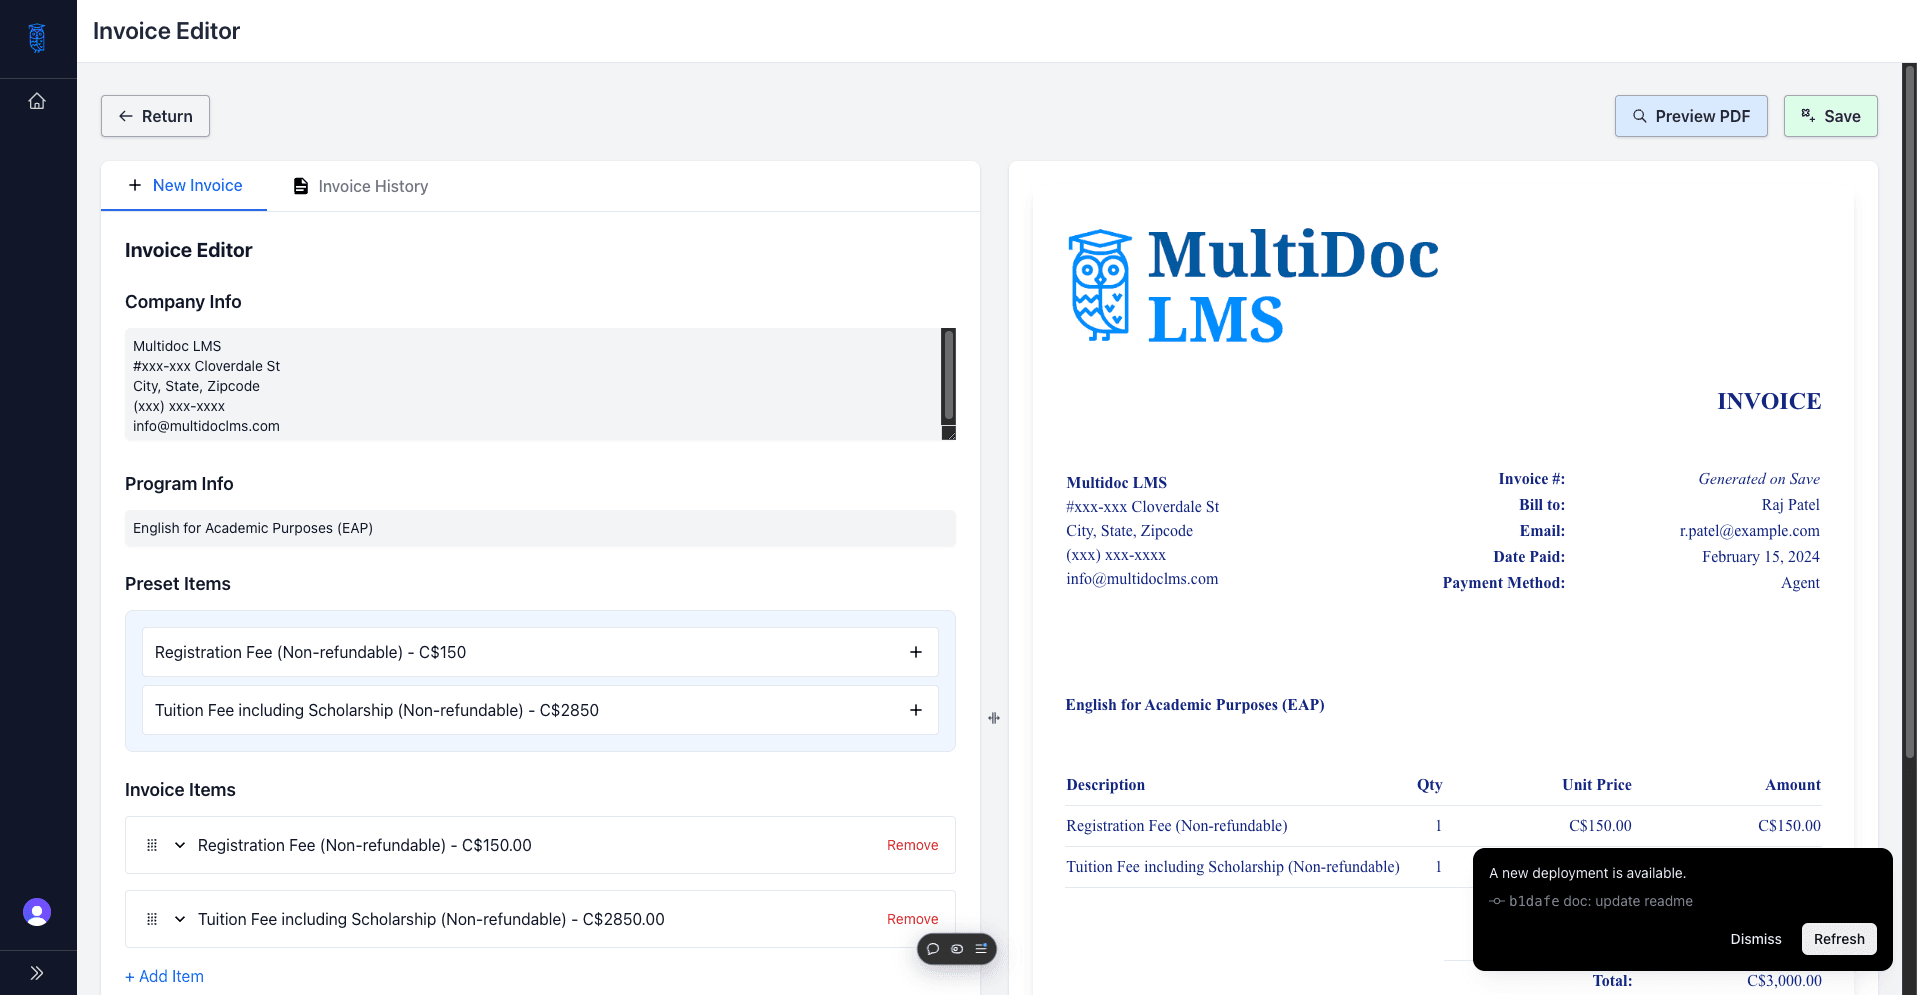Grab the drag handle of the Registration Fee item
The width and height of the screenshot is (1917, 995).
coord(152,845)
